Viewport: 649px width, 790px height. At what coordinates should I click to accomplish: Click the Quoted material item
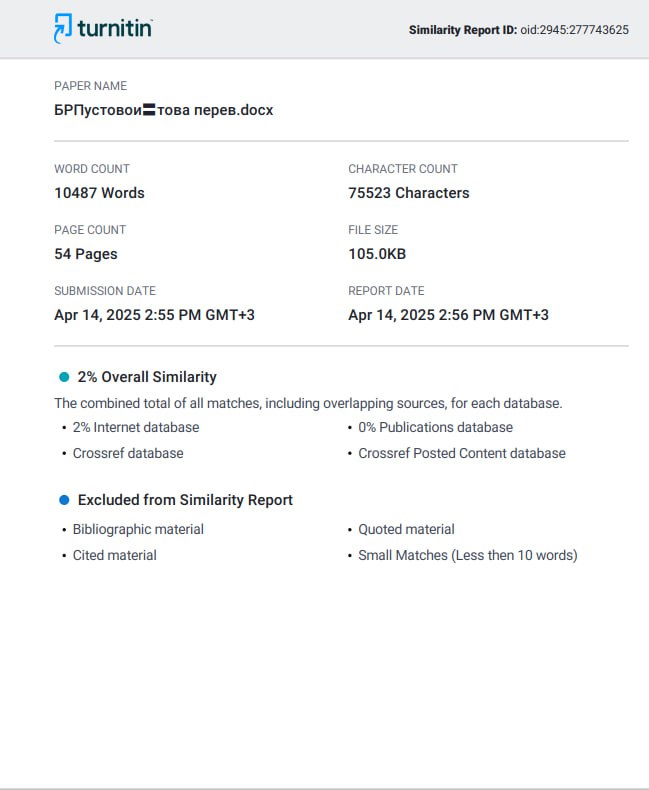pos(406,530)
